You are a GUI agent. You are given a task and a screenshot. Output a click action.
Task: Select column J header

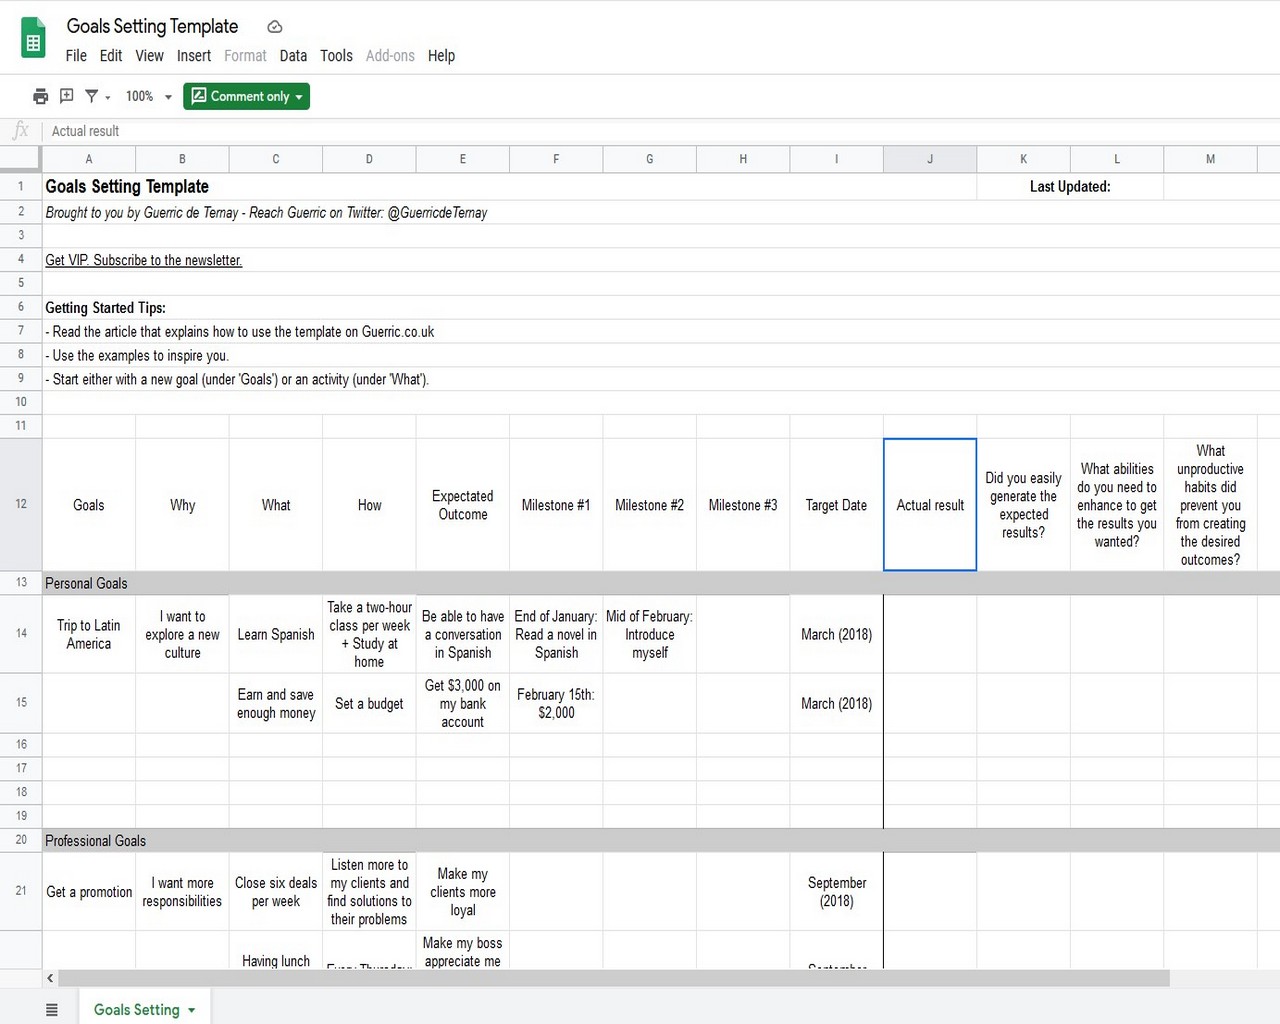(x=929, y=158)
